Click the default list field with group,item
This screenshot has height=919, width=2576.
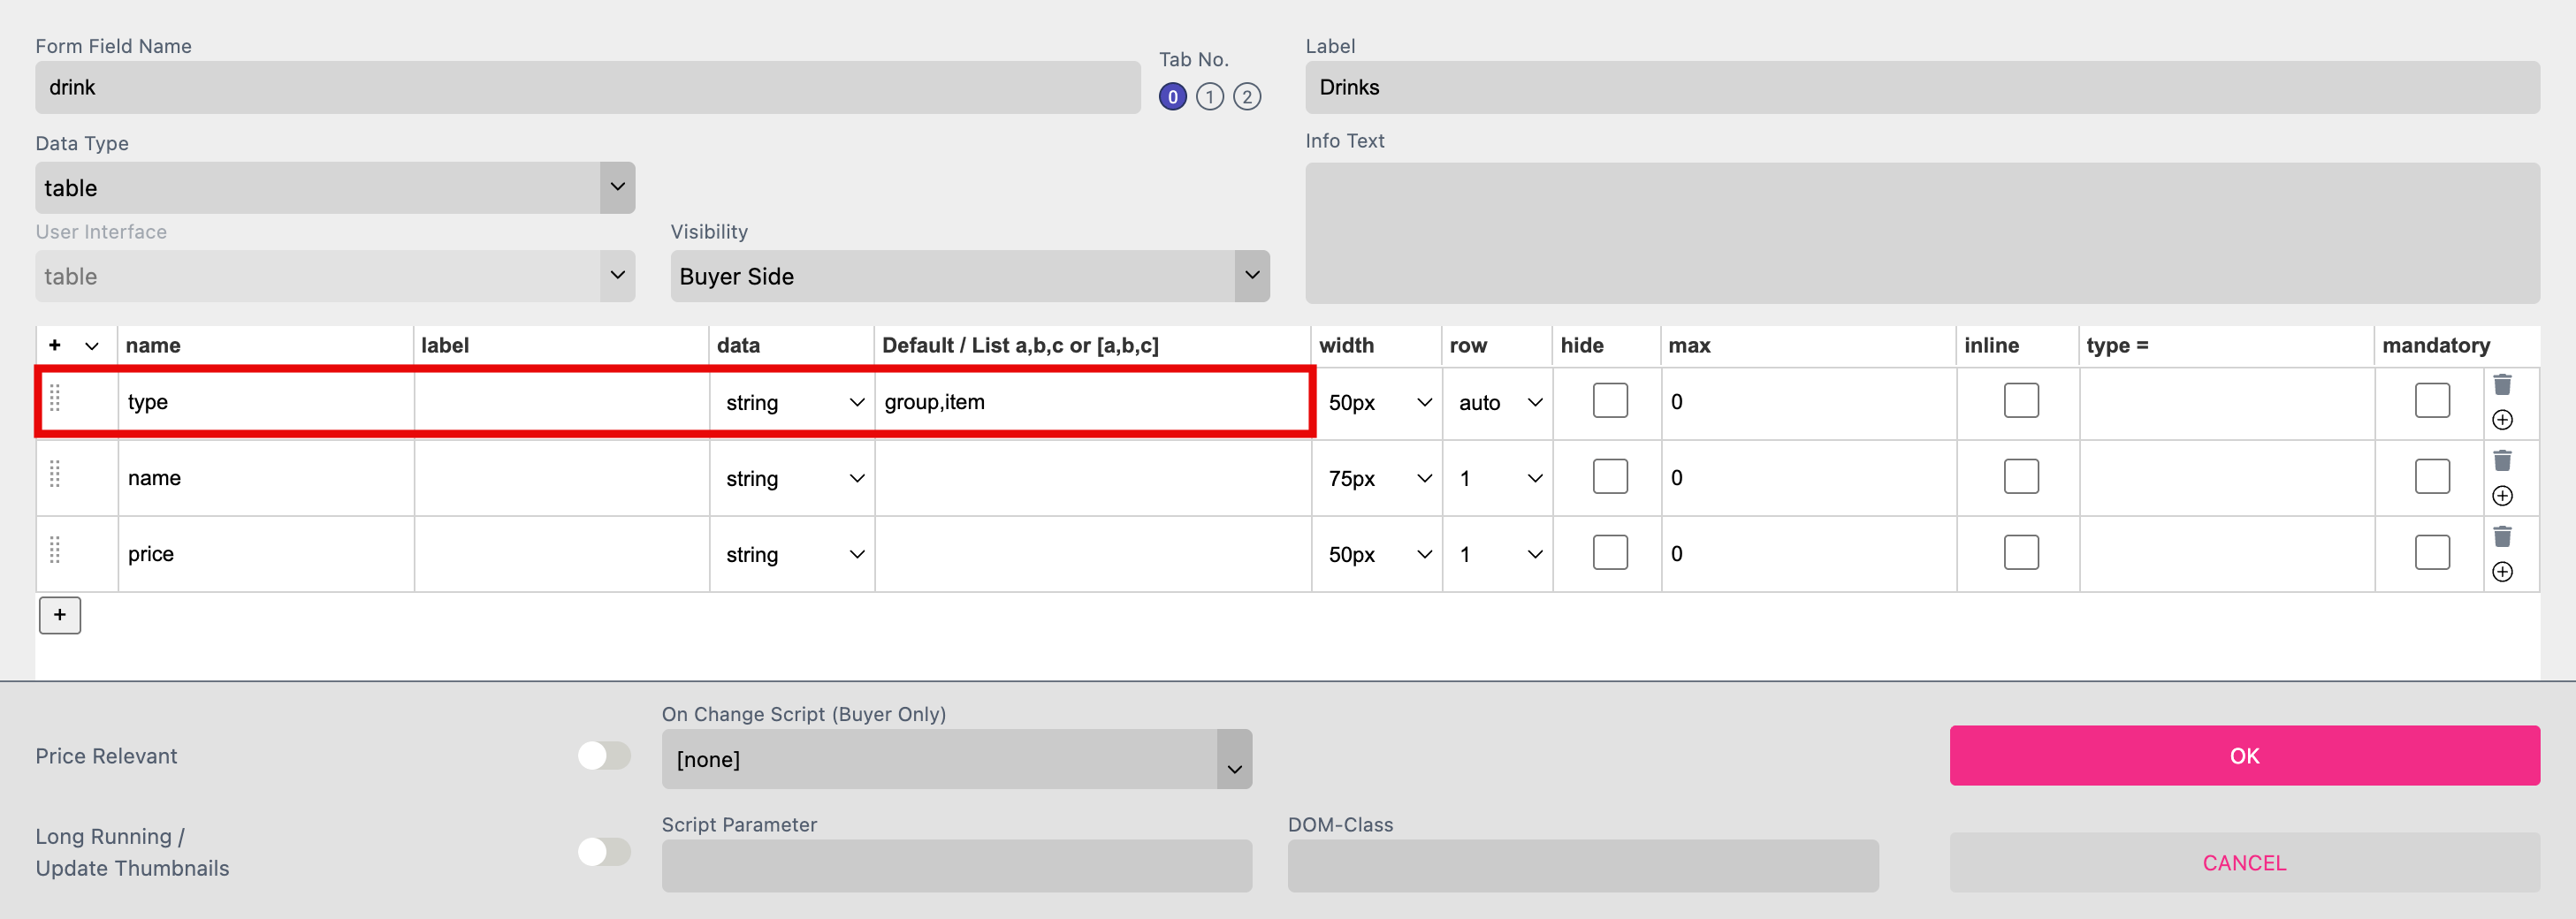point(1093,402)
